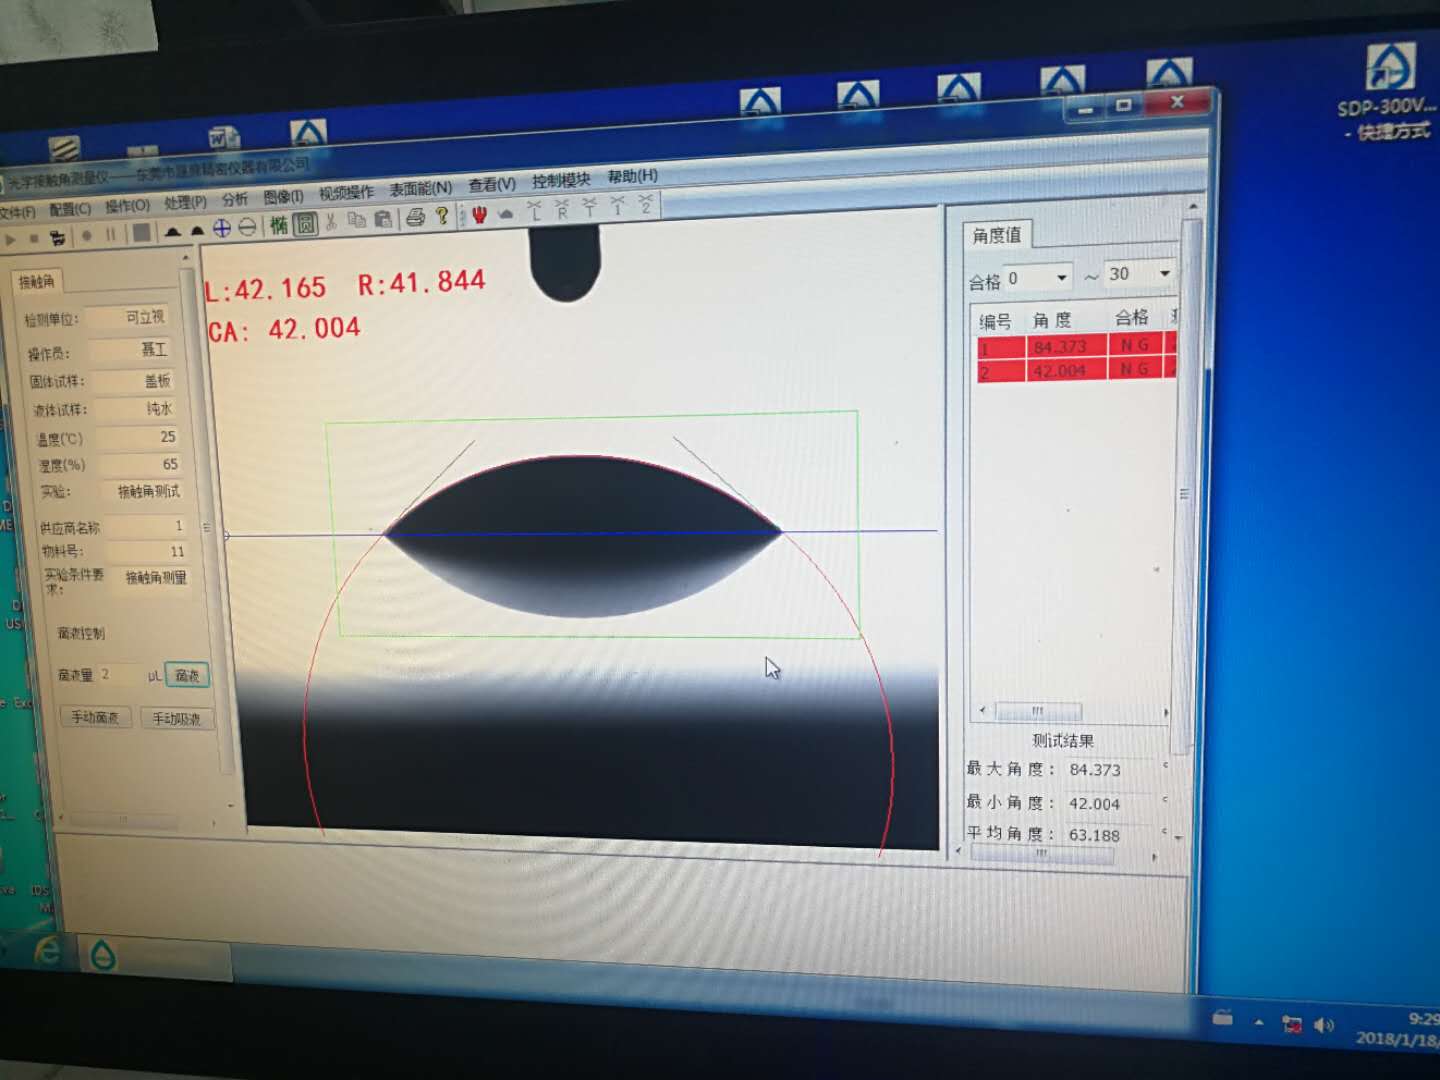The height and width of the screenshot is (1080, 1440).
Task: Open the 表面能(N) menu
Action: click(420, 188)
